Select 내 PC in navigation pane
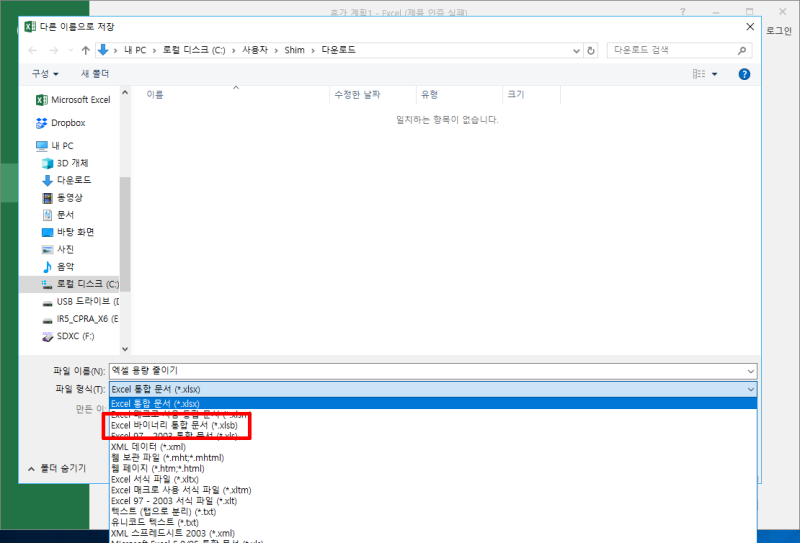The image size is (800, 543). pos(55,145)
